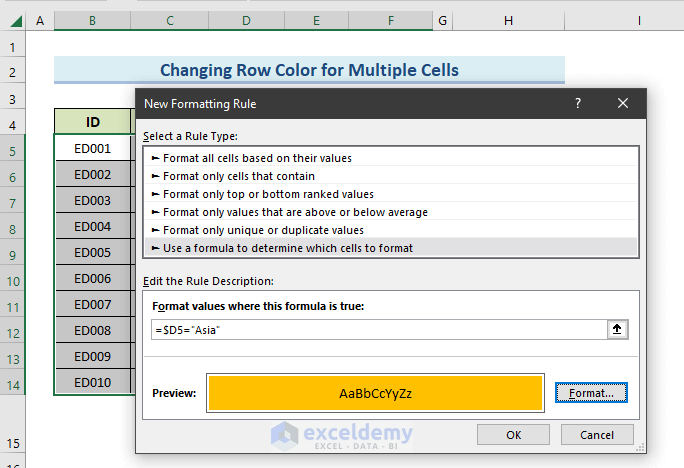Select column B header
This screenshot has width=684, height=468.
pos(92,20)
